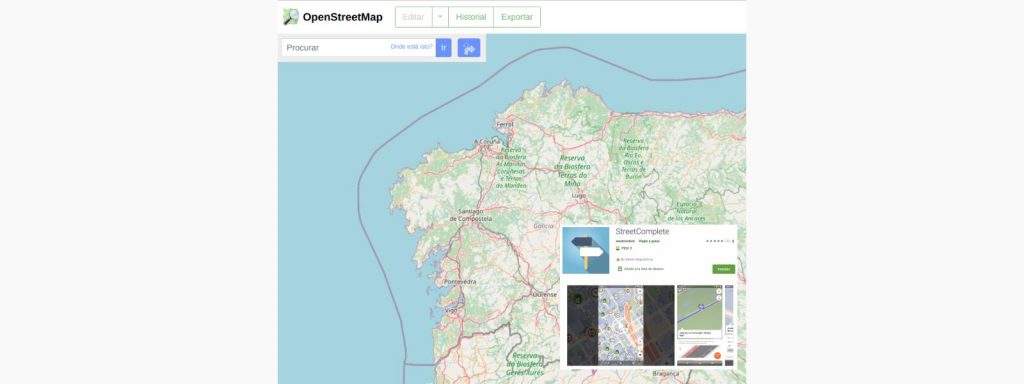Click the OpenStreetMap magnifier logo icon
Viewport: 1024px width, 384px height.
[291, 17]
